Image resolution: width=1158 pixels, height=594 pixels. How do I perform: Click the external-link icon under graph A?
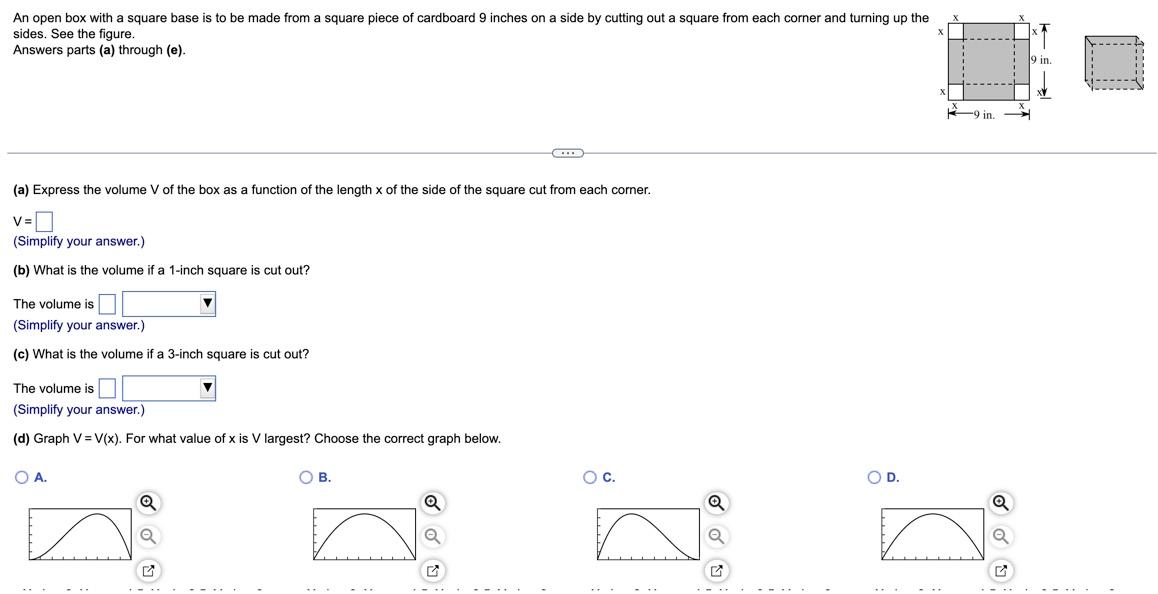(x=147, y=568)
